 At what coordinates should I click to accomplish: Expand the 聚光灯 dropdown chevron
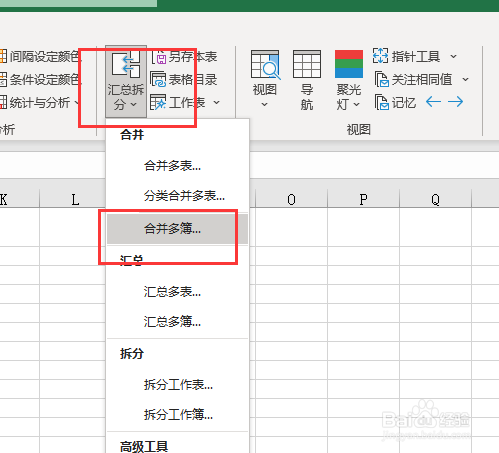(356, 105)
